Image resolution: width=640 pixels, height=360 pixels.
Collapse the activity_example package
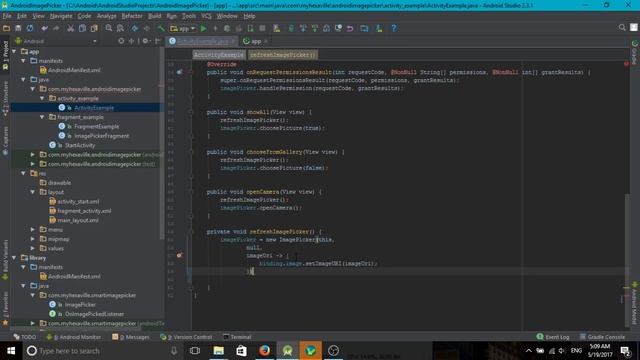coord(42,98)
